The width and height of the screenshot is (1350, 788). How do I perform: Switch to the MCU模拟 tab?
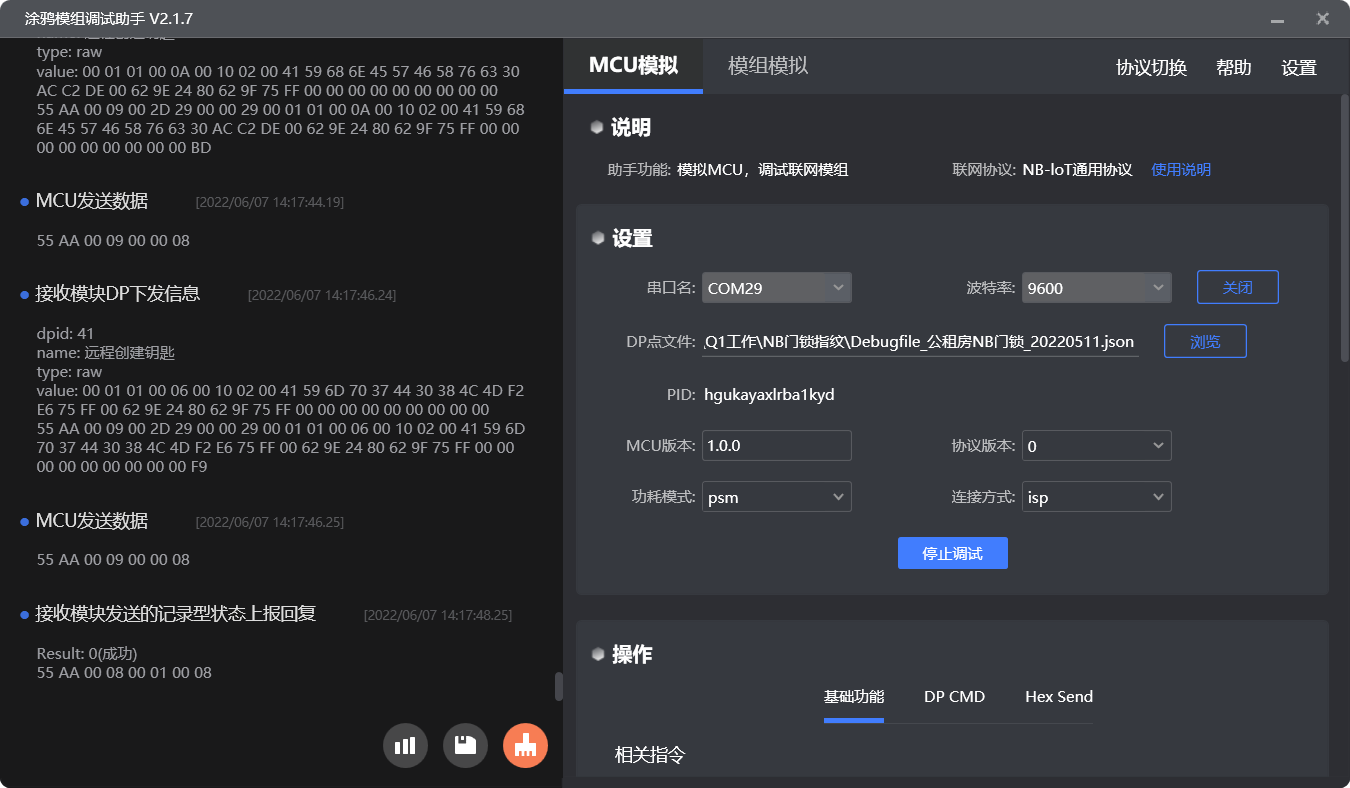[x=633, y=66]
